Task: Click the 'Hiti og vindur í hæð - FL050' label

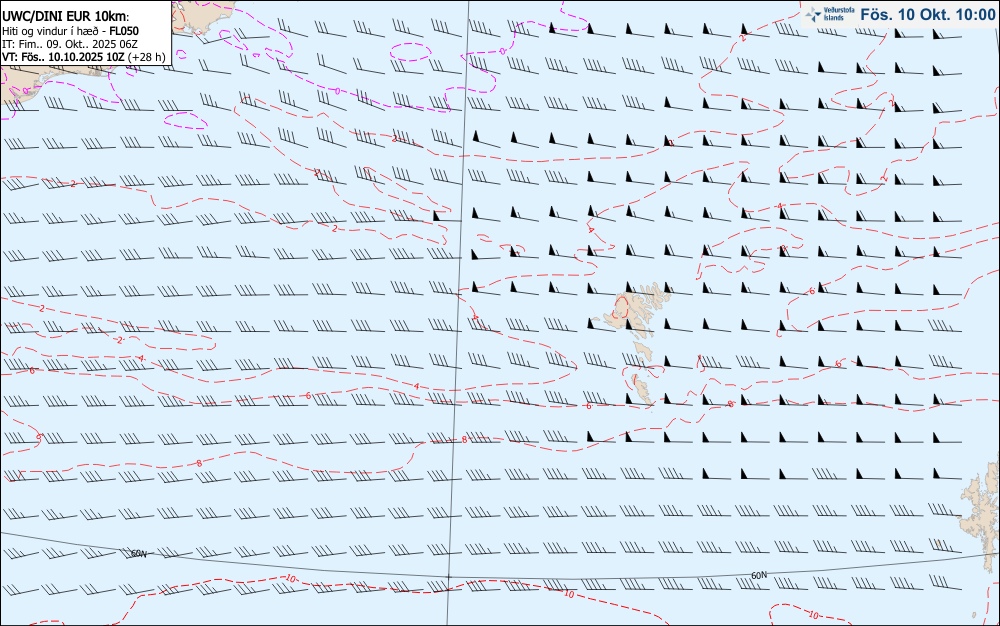Action: (70, 31)
